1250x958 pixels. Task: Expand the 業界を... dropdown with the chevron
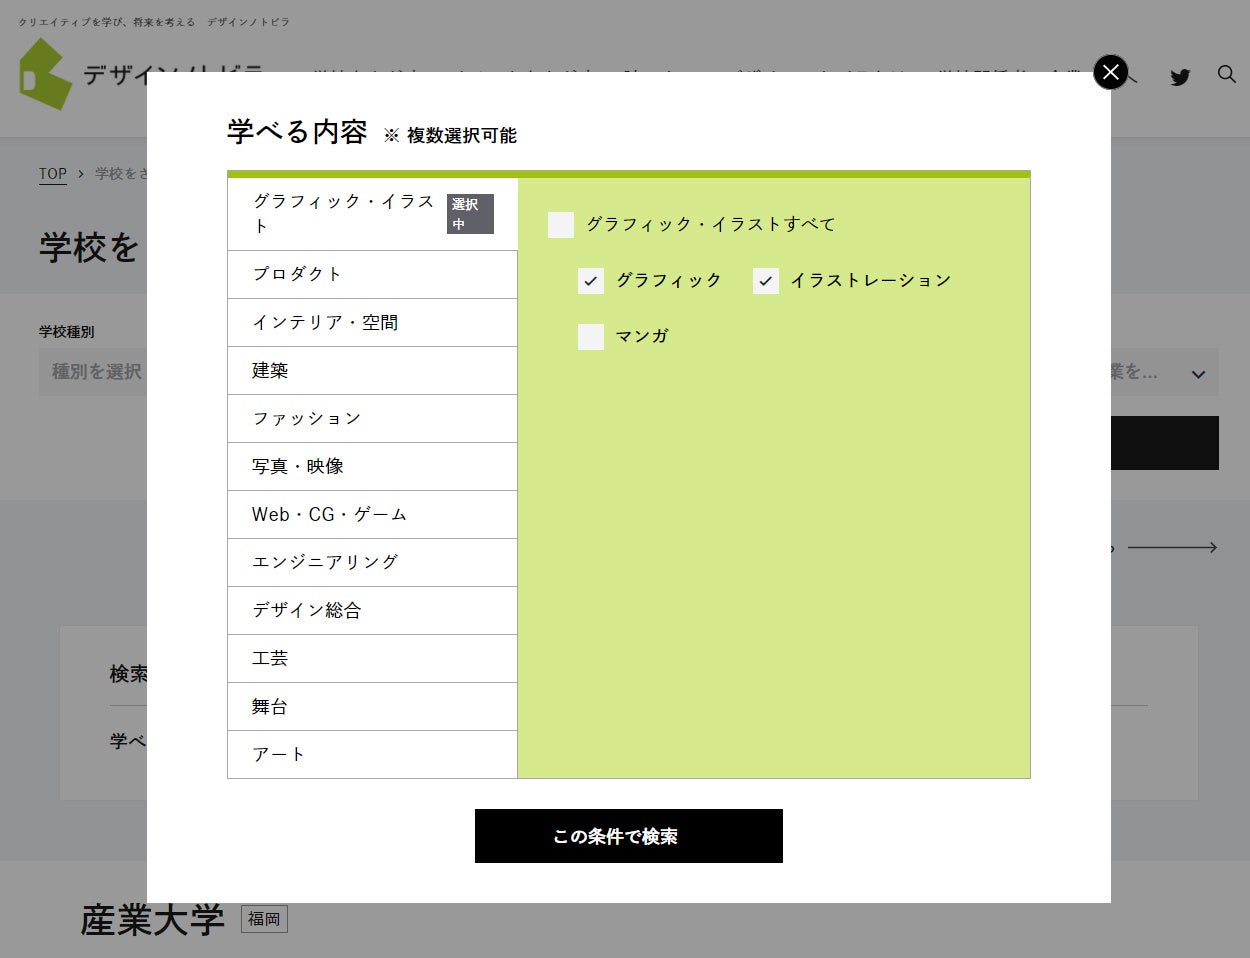click(1197, 373)
